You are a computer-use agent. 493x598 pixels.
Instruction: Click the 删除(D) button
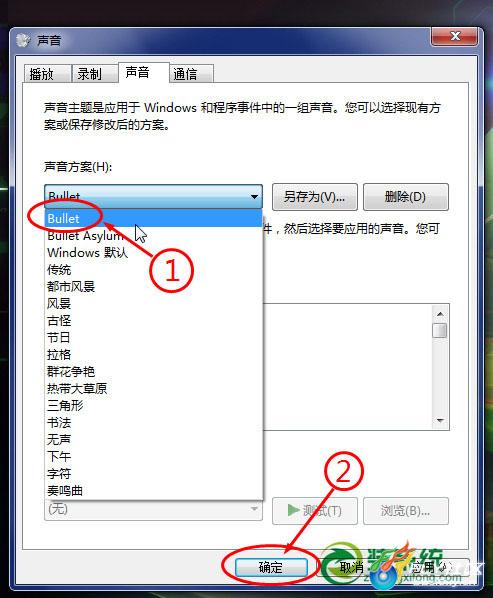coord(406,197)
